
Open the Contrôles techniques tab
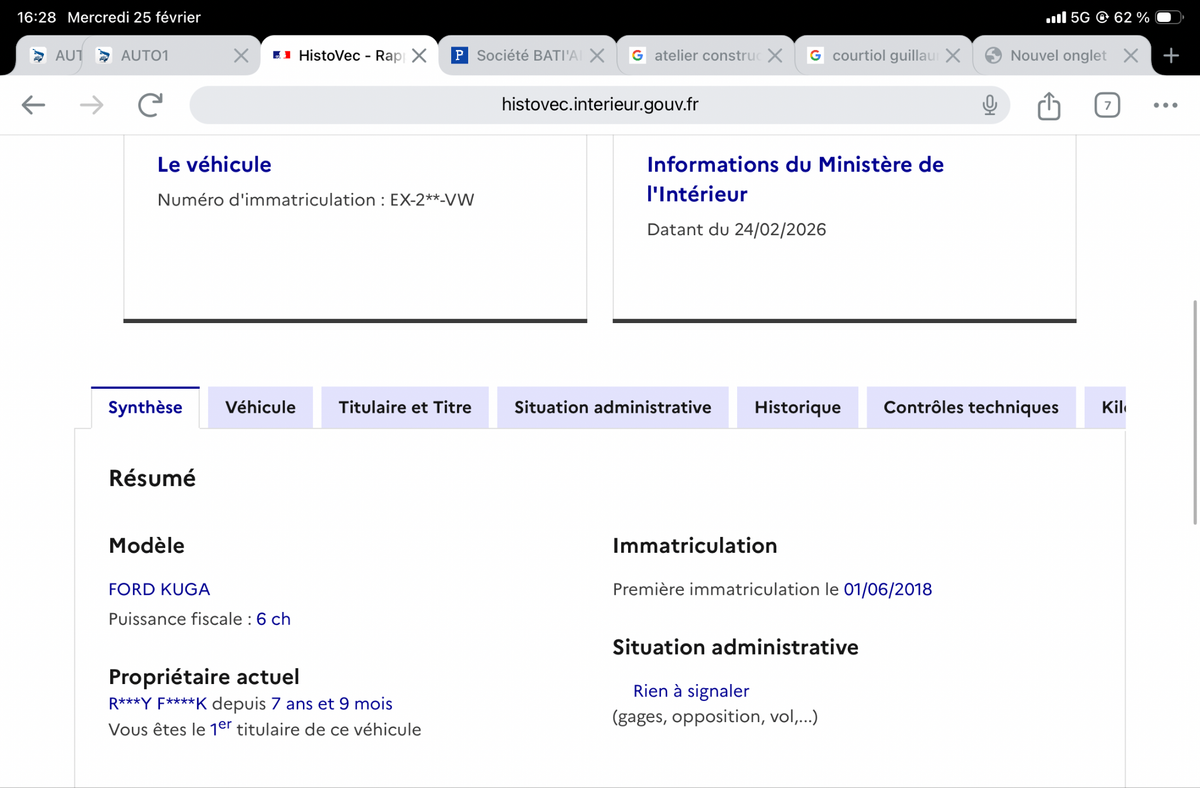pos(970,407)
